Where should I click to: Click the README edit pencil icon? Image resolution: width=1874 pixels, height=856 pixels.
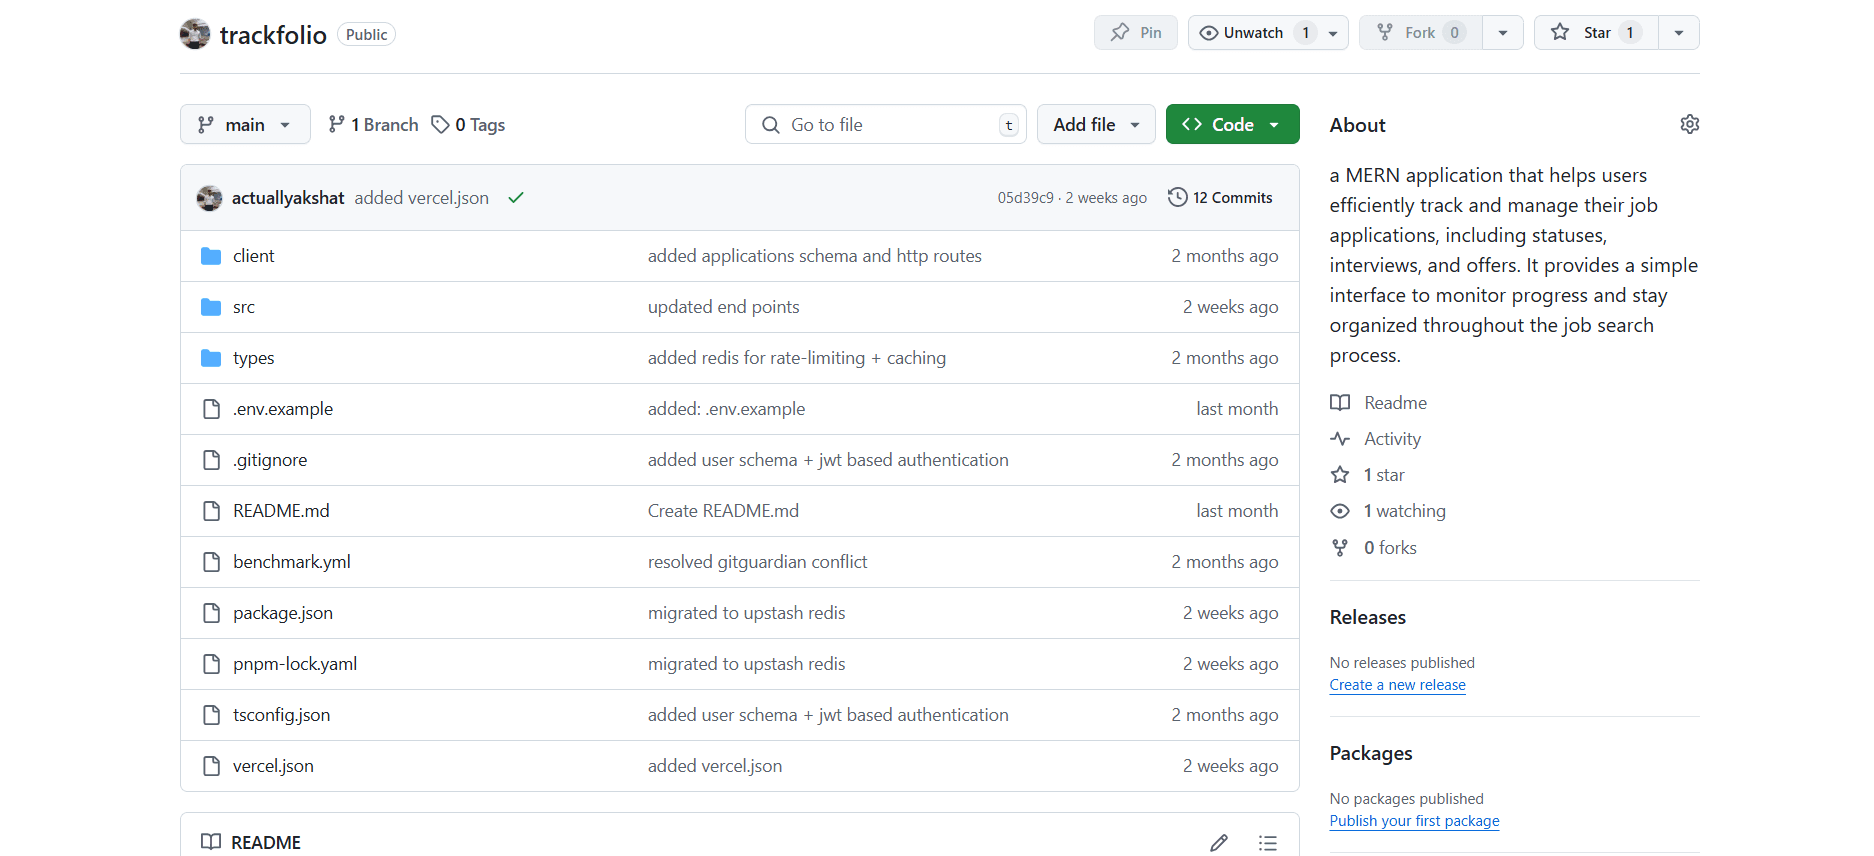pyautogui.click(x=1218, y=843)
